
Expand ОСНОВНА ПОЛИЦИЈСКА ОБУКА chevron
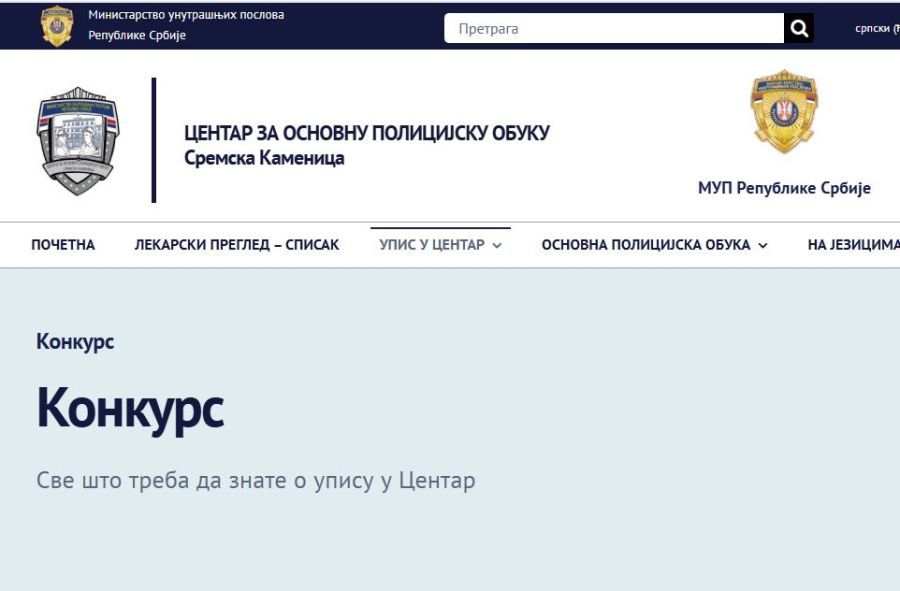pyautogui.click(x=763, y=246)
